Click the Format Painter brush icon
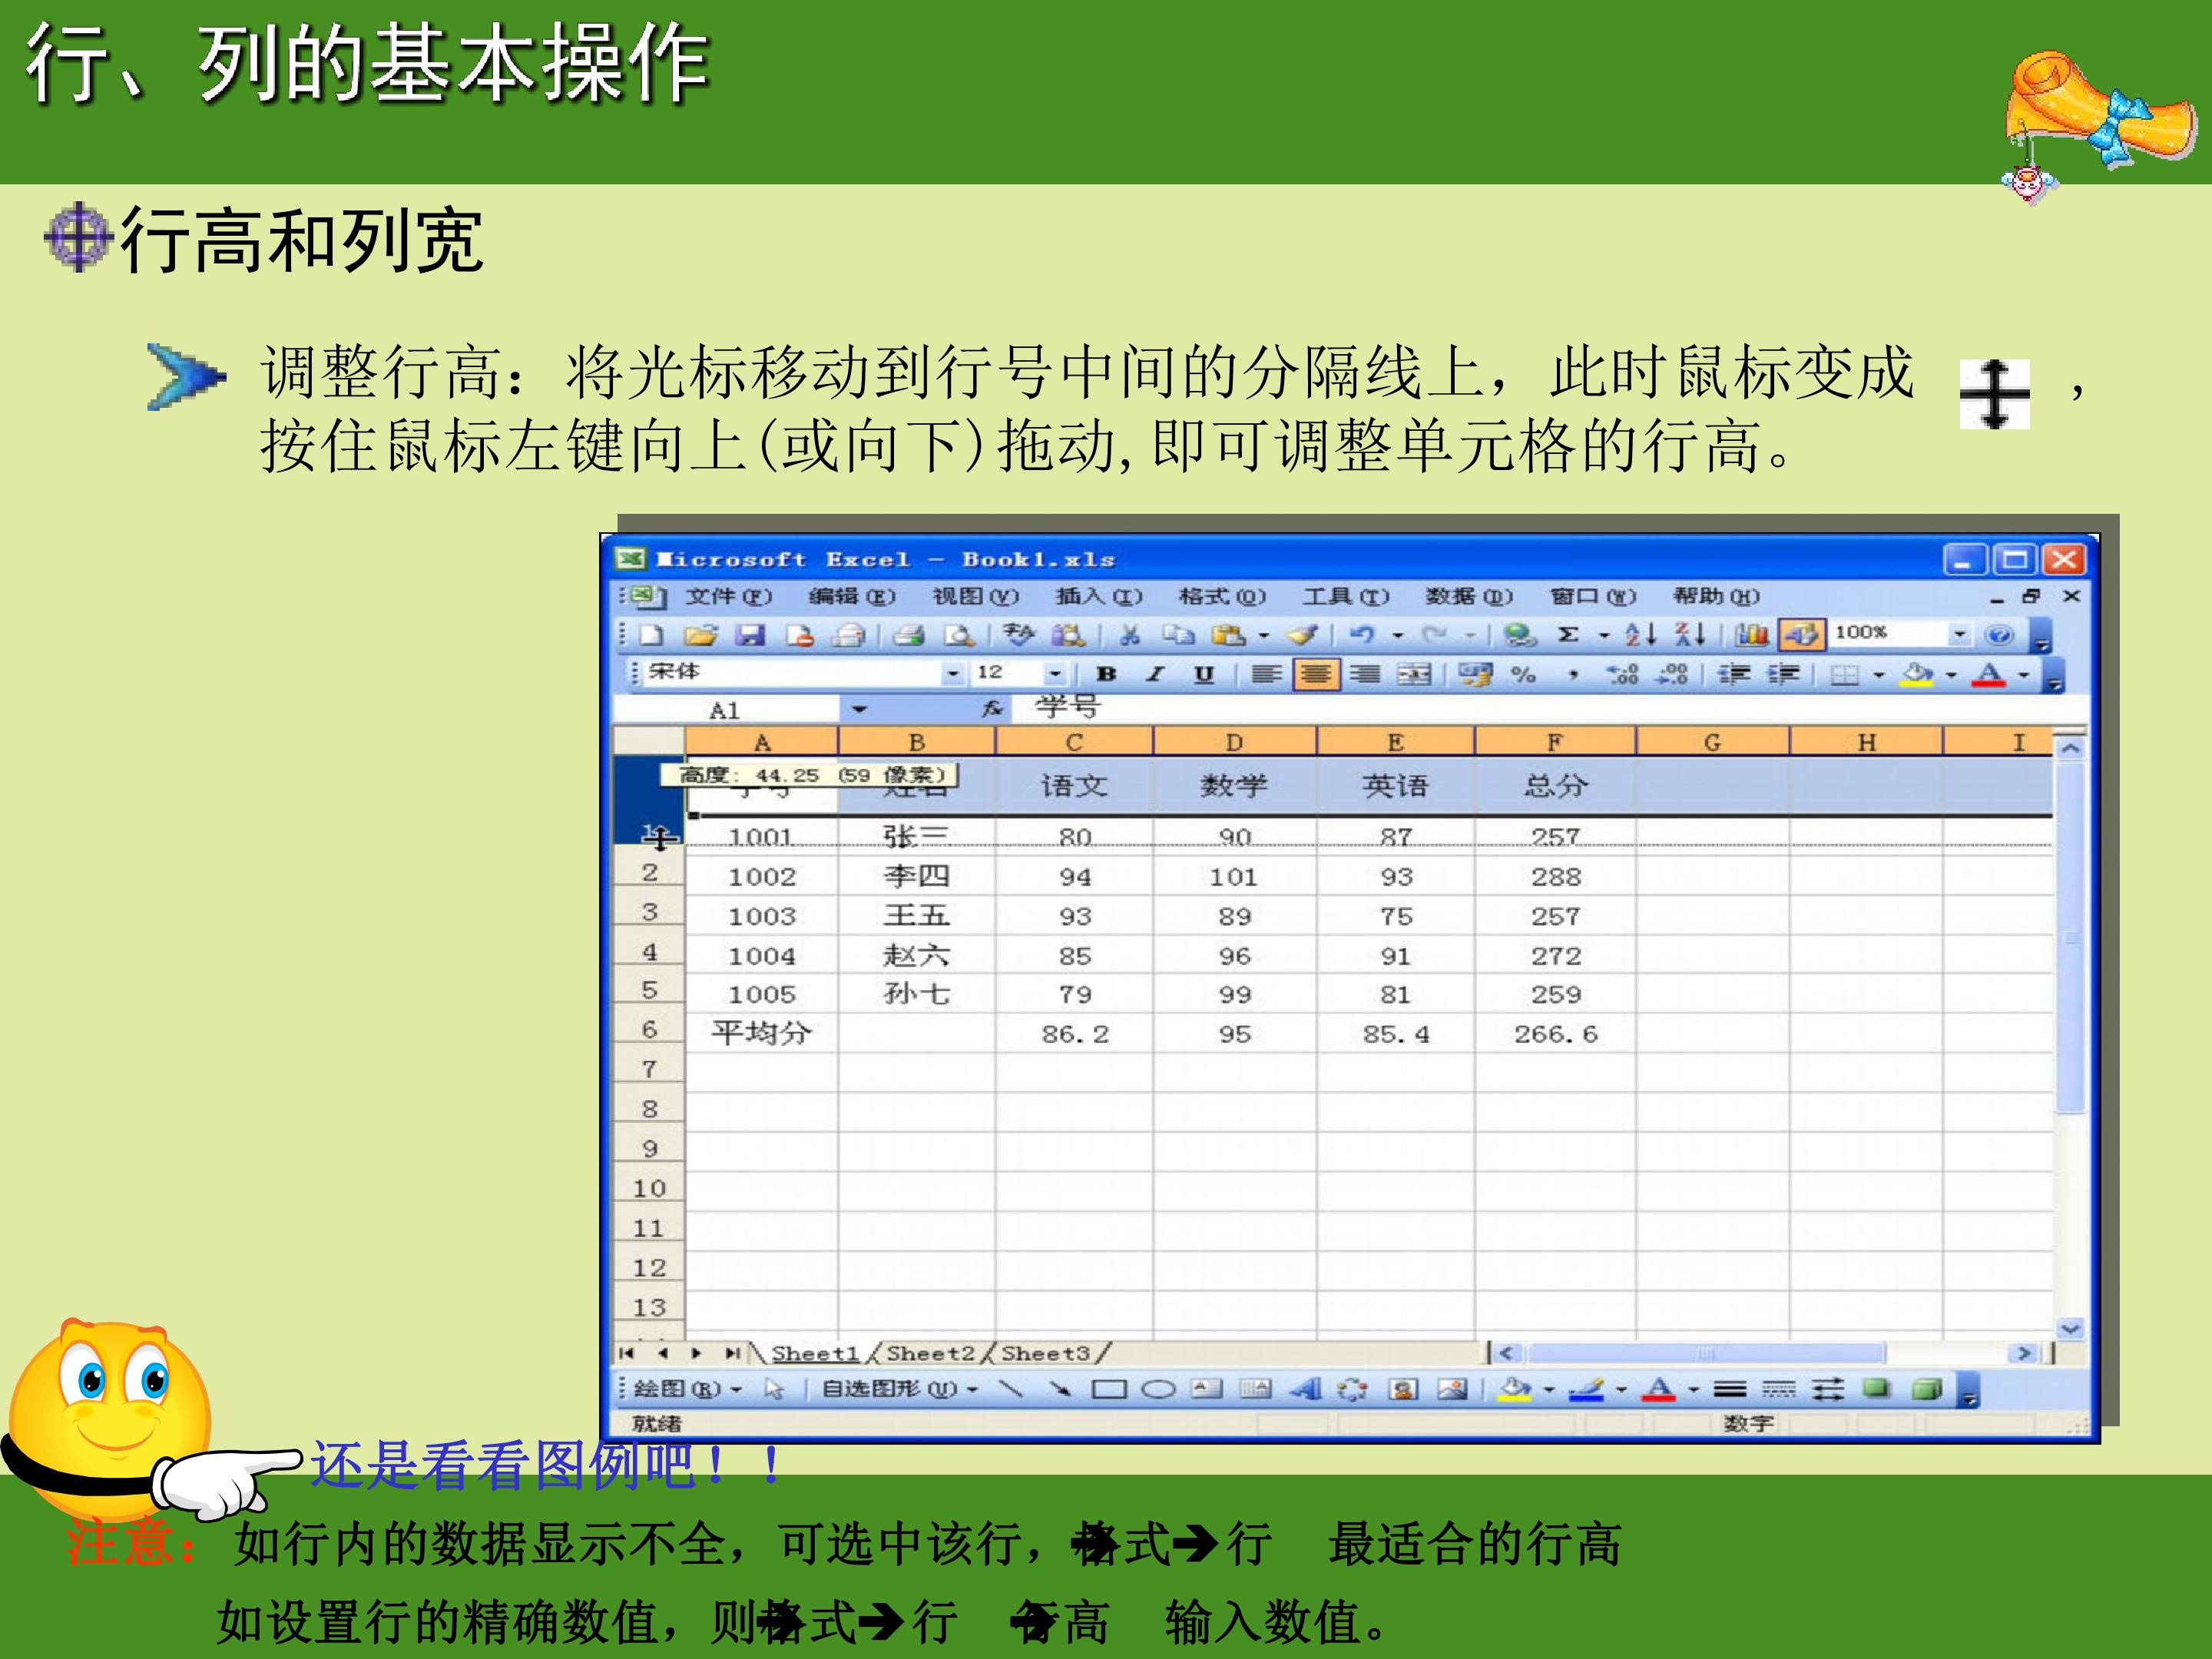The width and height of the screenshot is (2212, 1659). click(1303, 635)
